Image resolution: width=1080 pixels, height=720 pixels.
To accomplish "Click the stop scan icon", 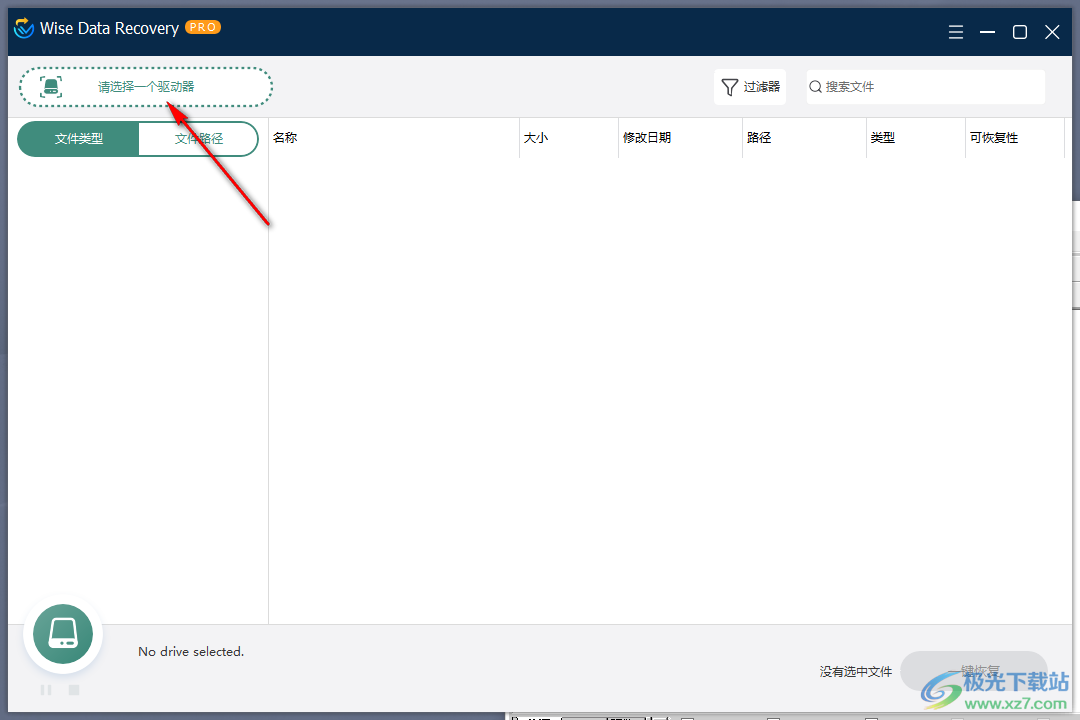I will (74, 690).
